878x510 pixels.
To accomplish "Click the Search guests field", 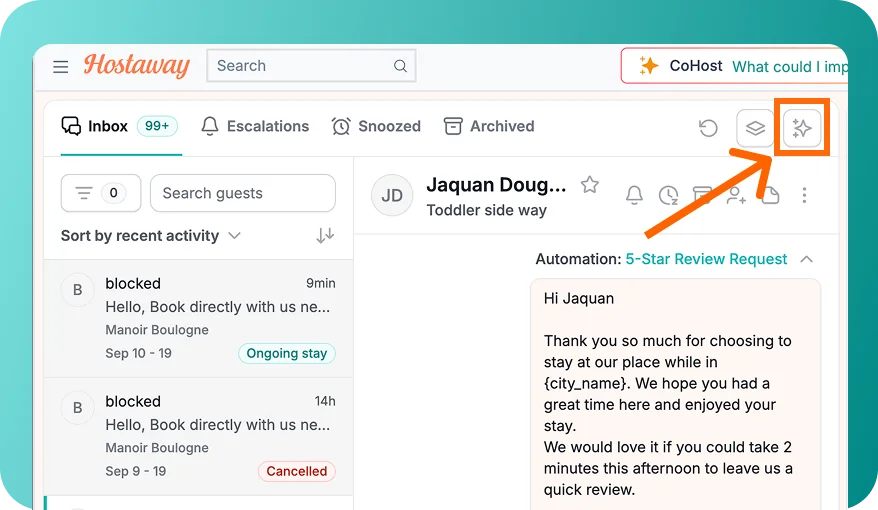I will tap(243, 193).
